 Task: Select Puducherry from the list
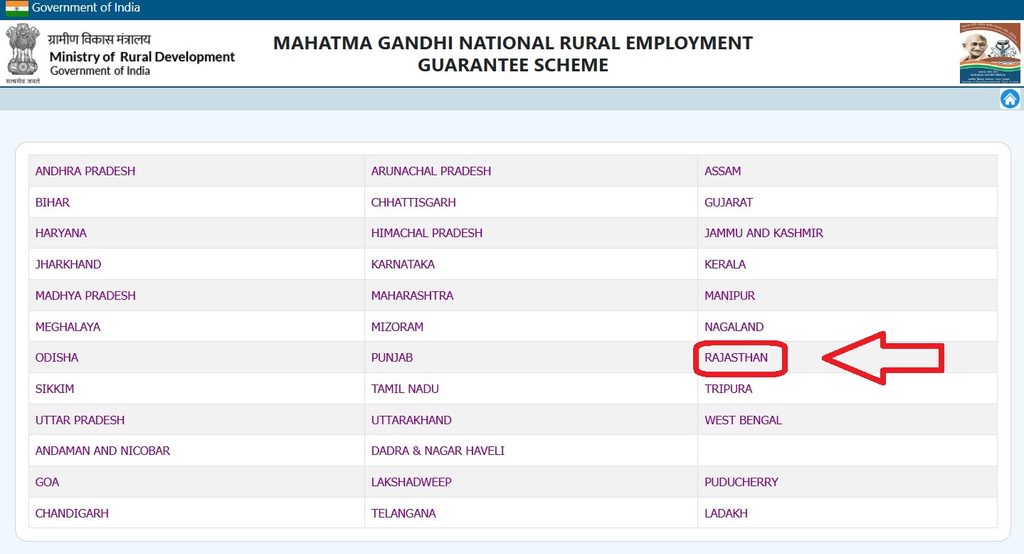pyautogui.click(x=741, y=482)
